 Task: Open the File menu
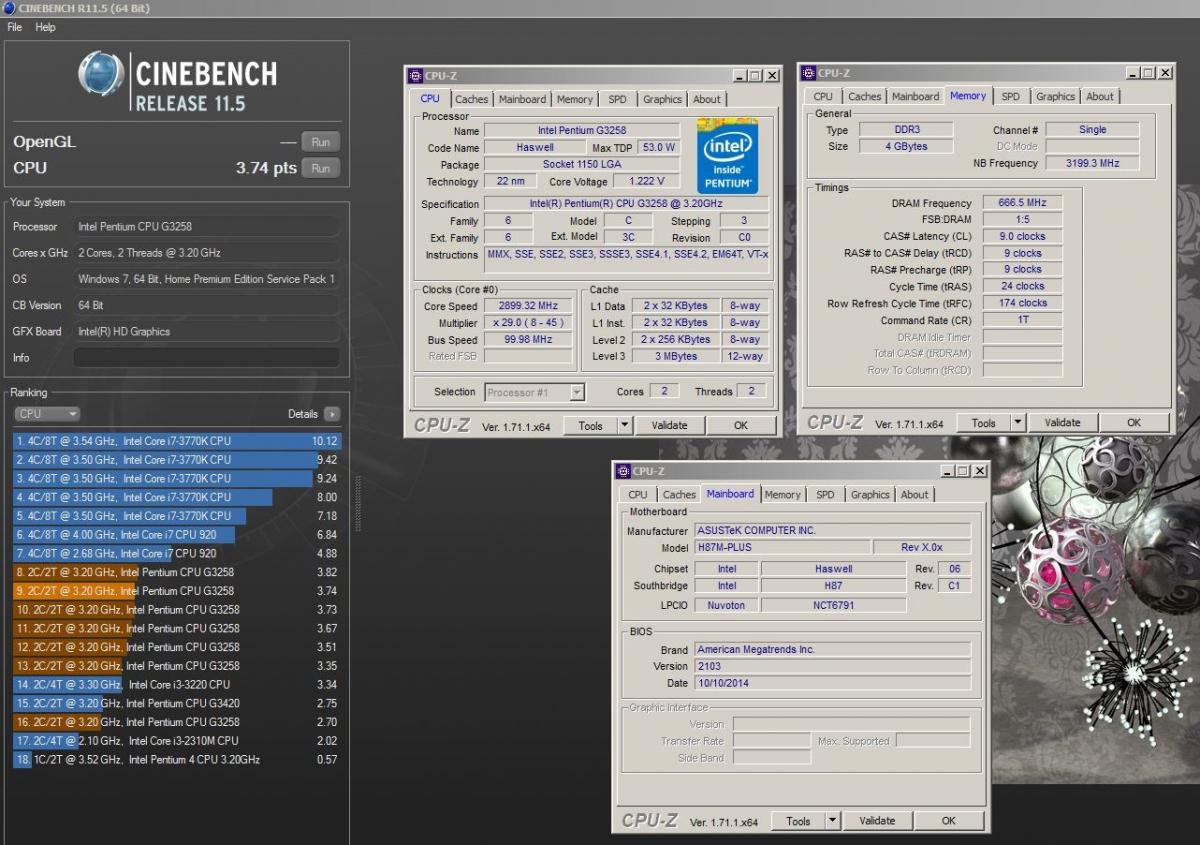click(15, 27)
